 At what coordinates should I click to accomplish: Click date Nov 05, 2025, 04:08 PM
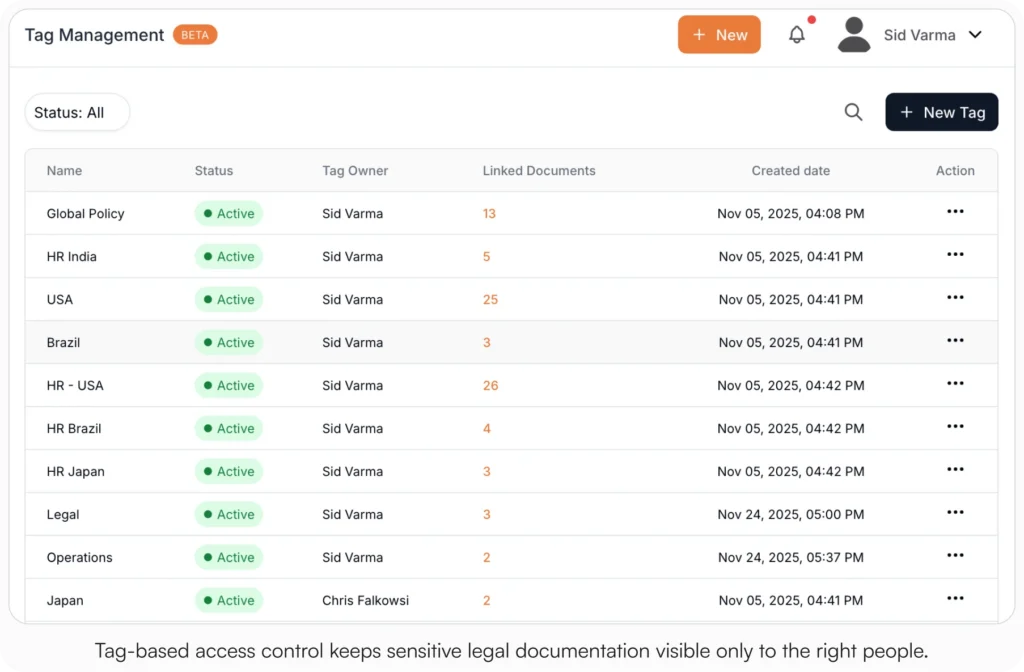pos(791,214)
